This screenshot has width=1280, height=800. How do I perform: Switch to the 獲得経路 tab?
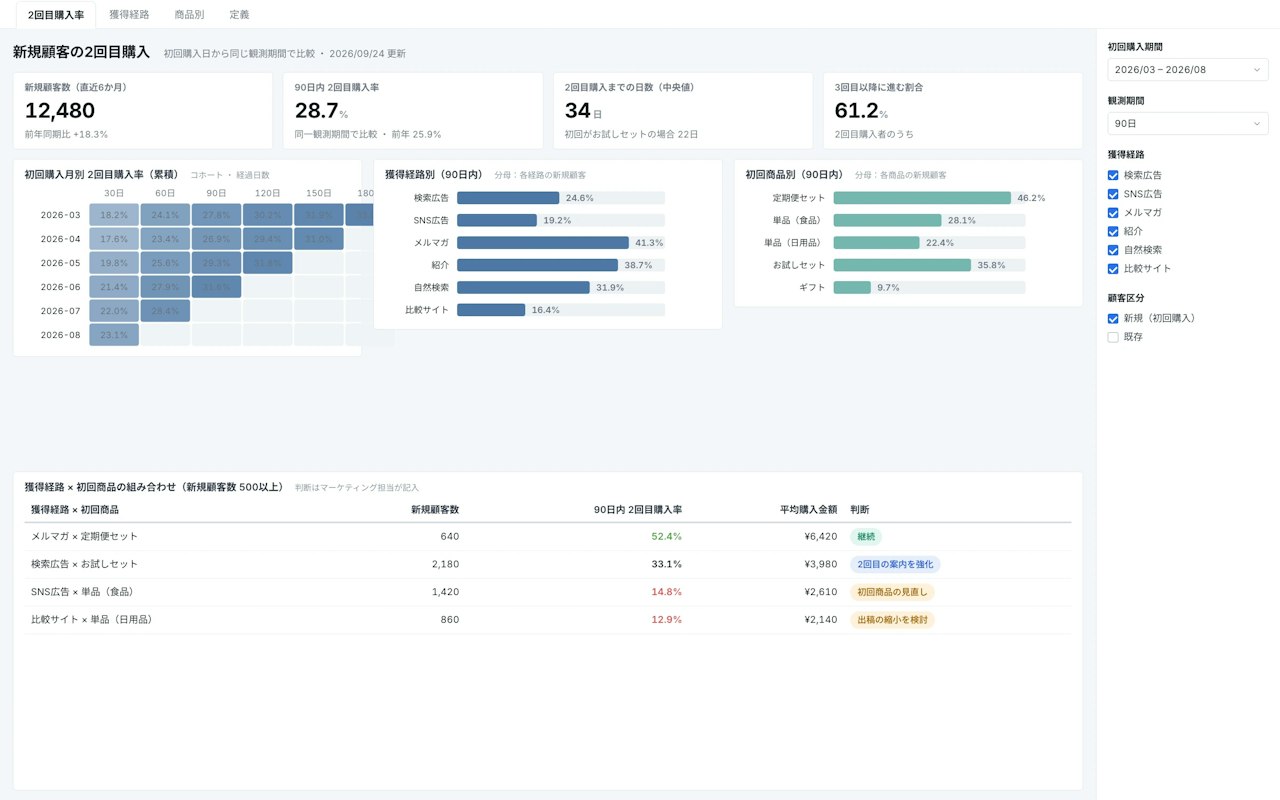[x=129, y=15]
